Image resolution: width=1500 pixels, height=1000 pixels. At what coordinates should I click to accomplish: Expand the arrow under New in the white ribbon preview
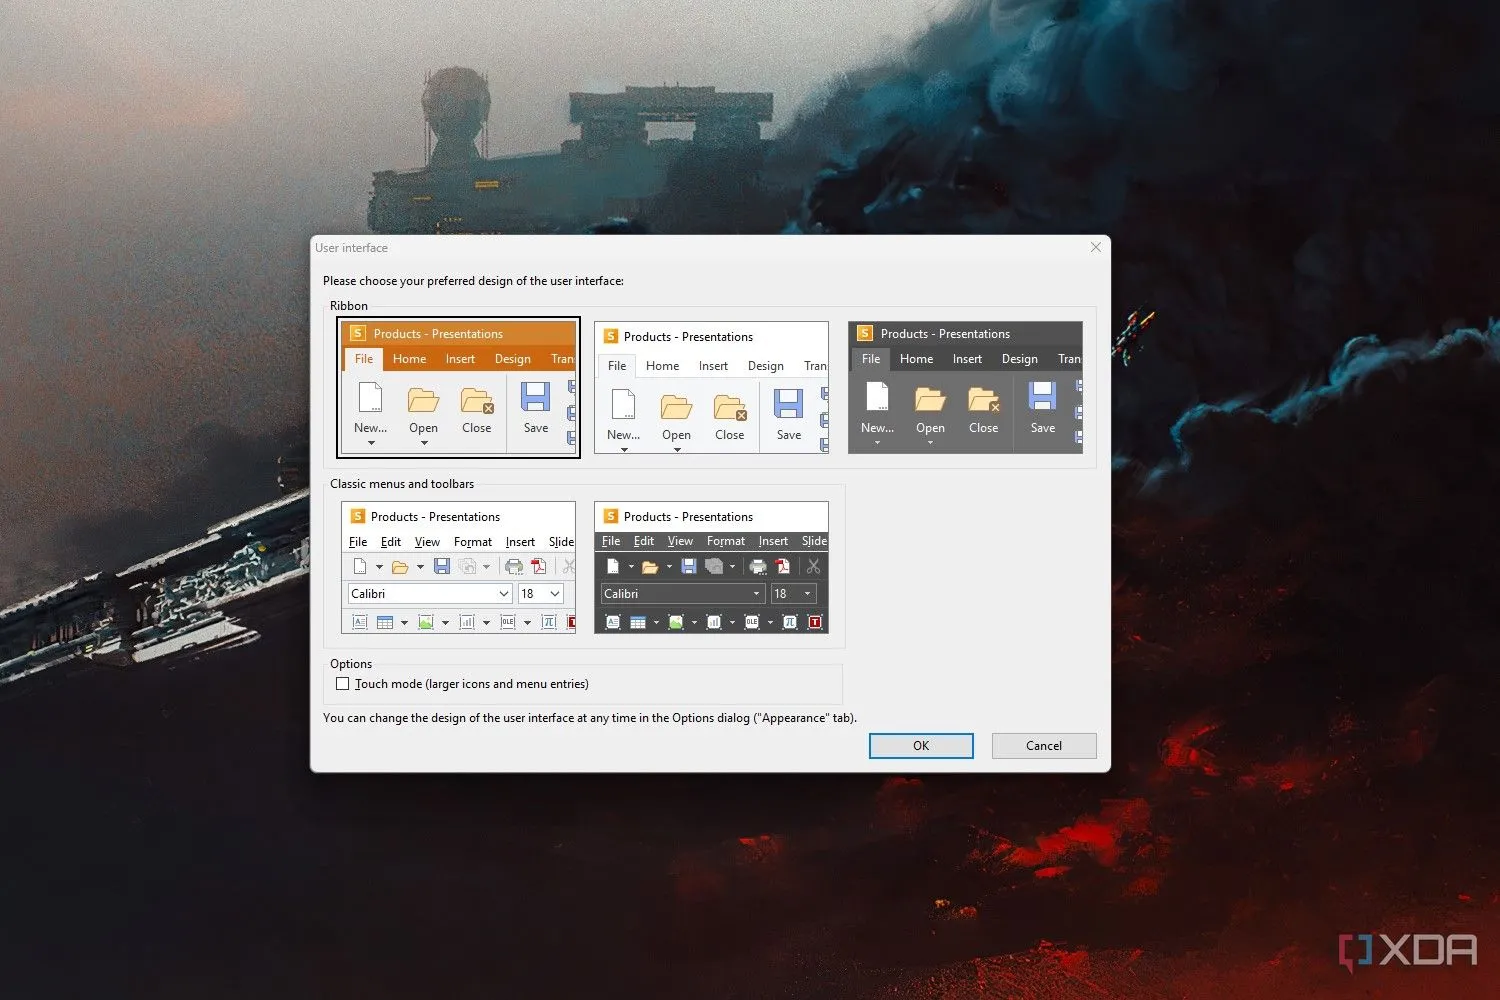coord(624,450)
